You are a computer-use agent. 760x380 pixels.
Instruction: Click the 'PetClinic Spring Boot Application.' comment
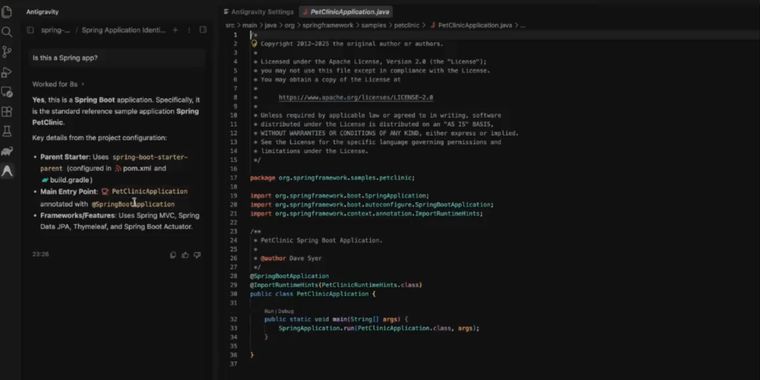pyautogui.click(x=322, y=240)
